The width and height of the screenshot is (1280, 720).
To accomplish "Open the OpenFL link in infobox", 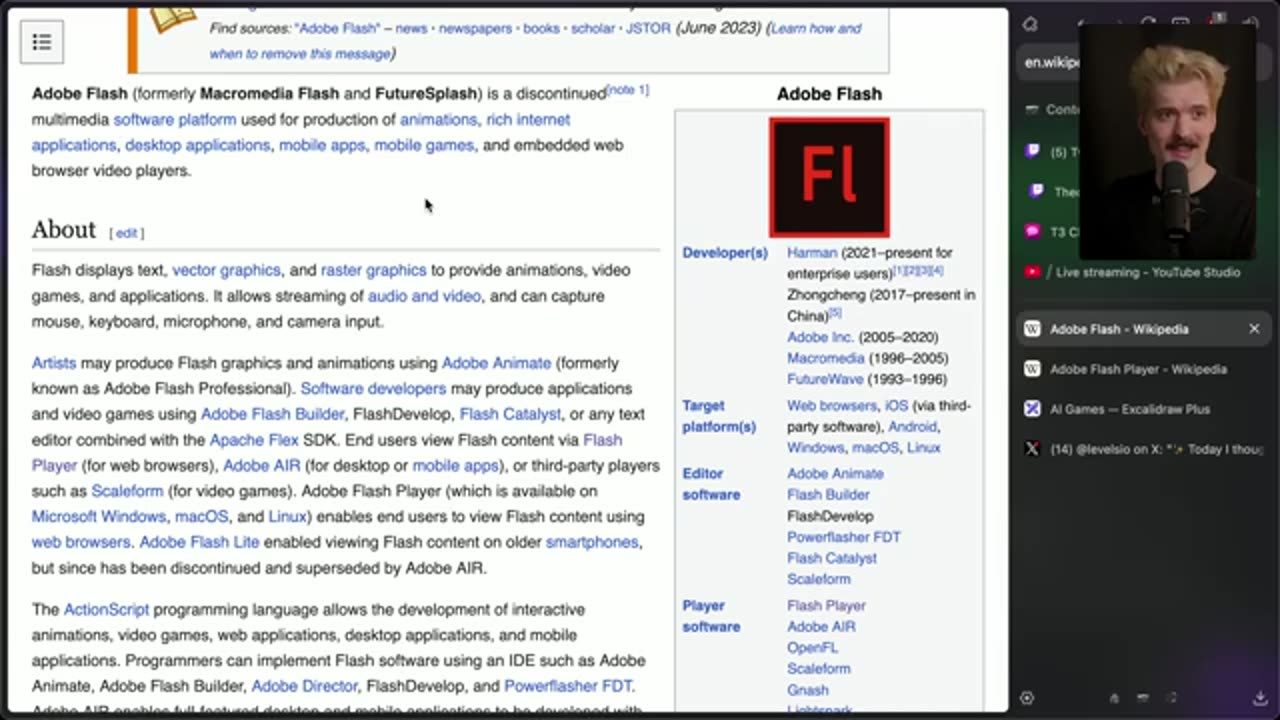I will pos(812,648).
